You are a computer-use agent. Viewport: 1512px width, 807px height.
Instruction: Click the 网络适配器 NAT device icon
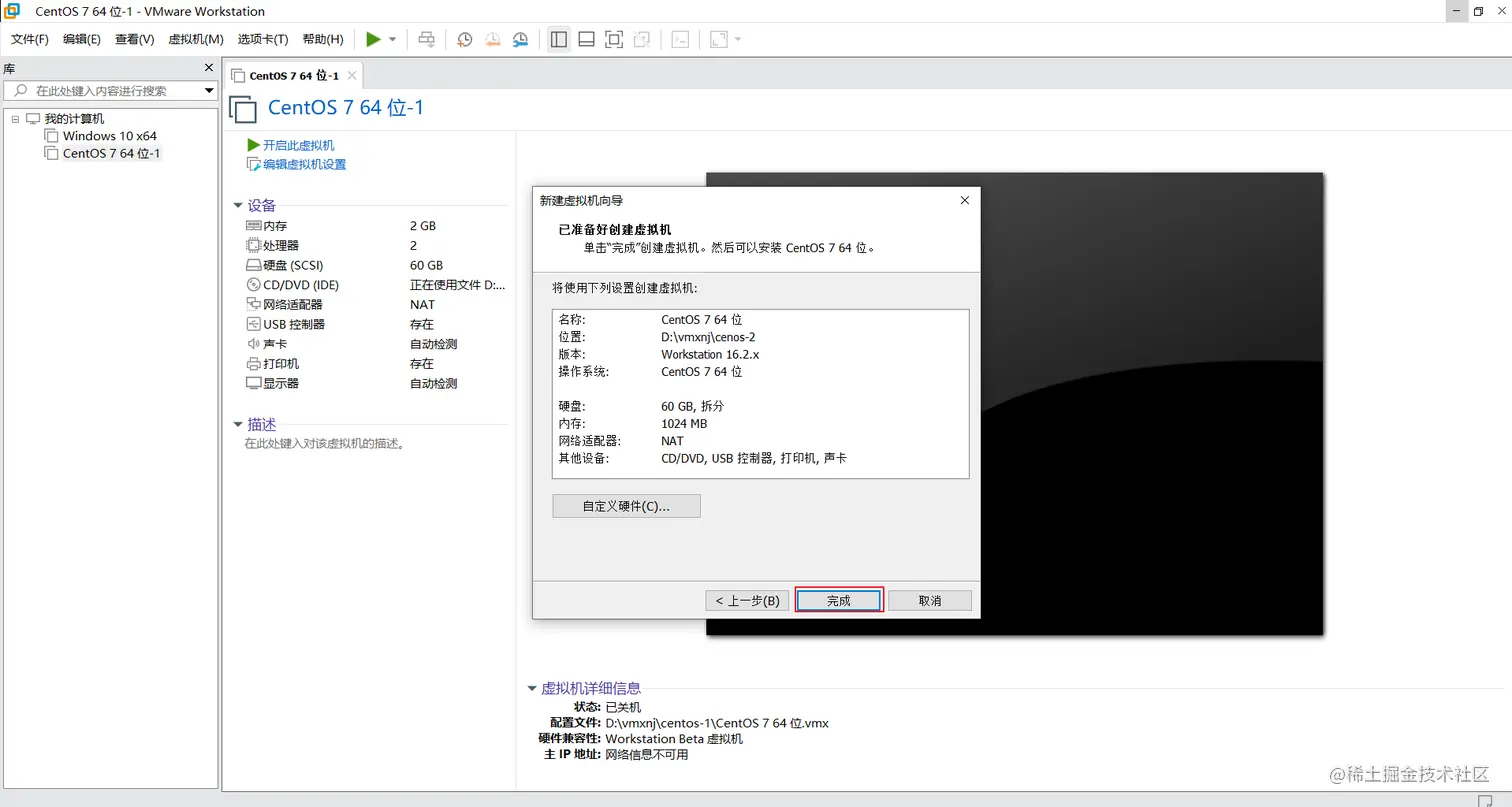[x=253, y=304]
